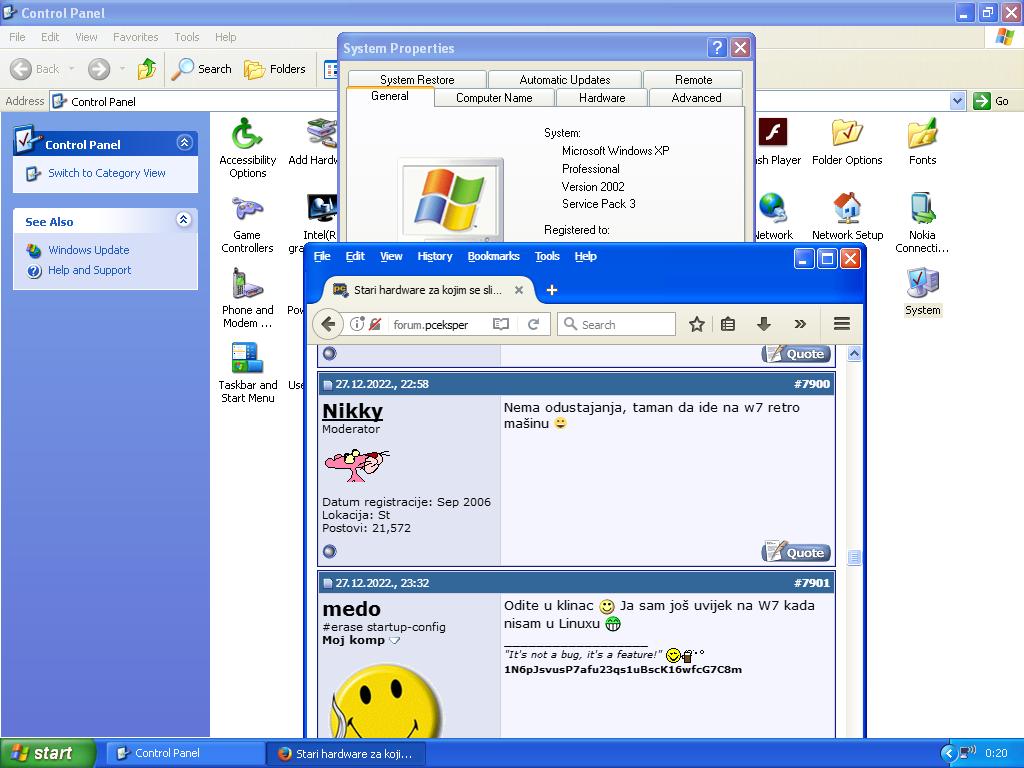Click Search in Control Panel toolbar

201,69
